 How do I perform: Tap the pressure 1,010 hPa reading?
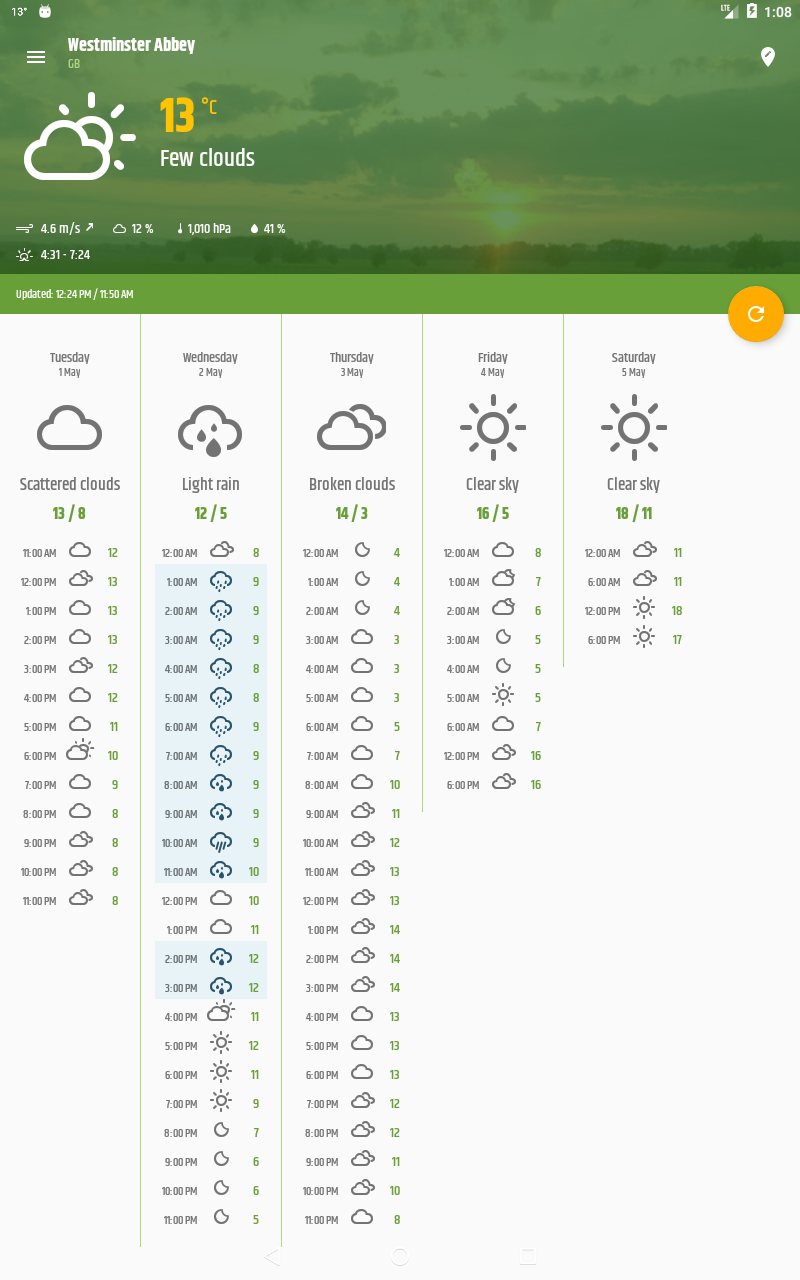[x=203, y=229]
